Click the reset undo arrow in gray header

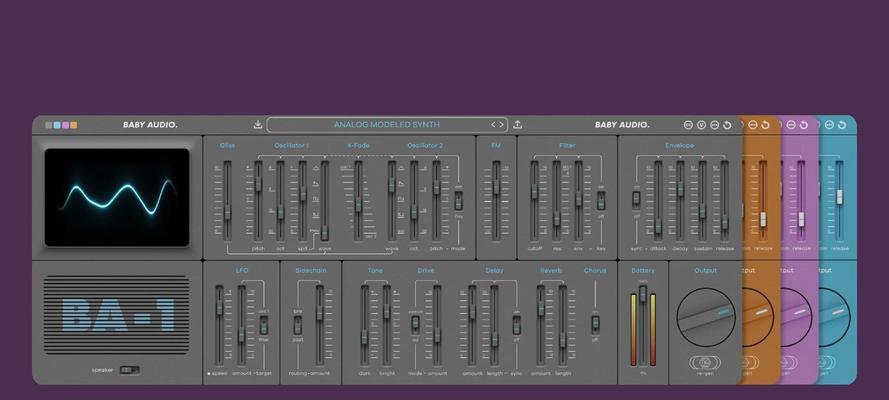click(727, 125)
